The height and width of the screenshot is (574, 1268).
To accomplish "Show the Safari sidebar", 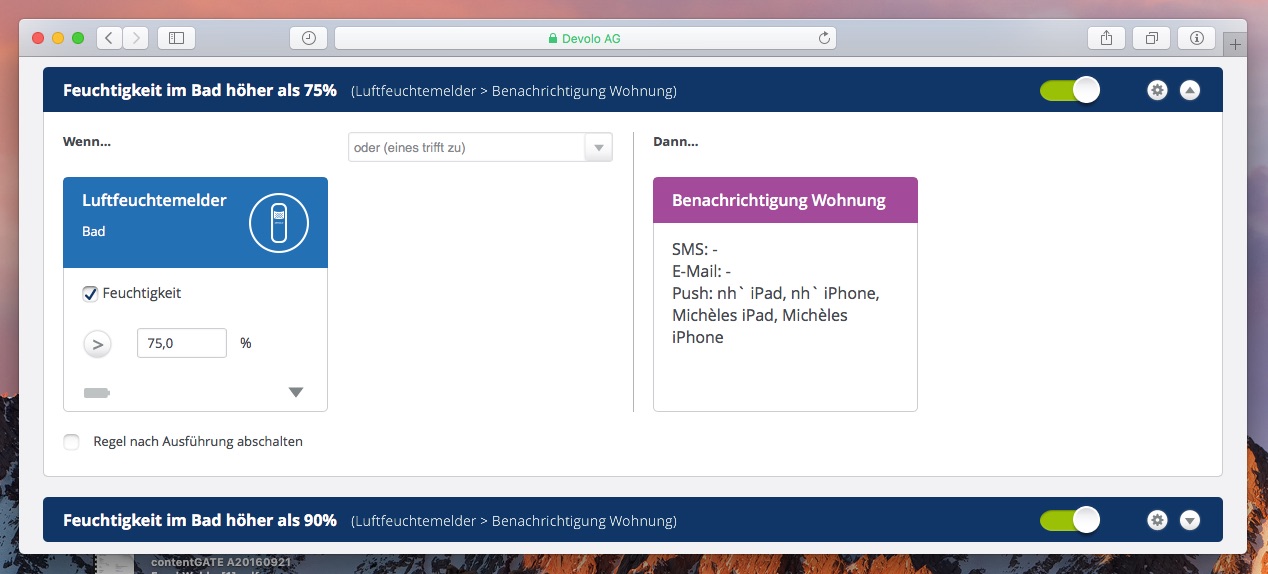I will [x=176, y=38].
